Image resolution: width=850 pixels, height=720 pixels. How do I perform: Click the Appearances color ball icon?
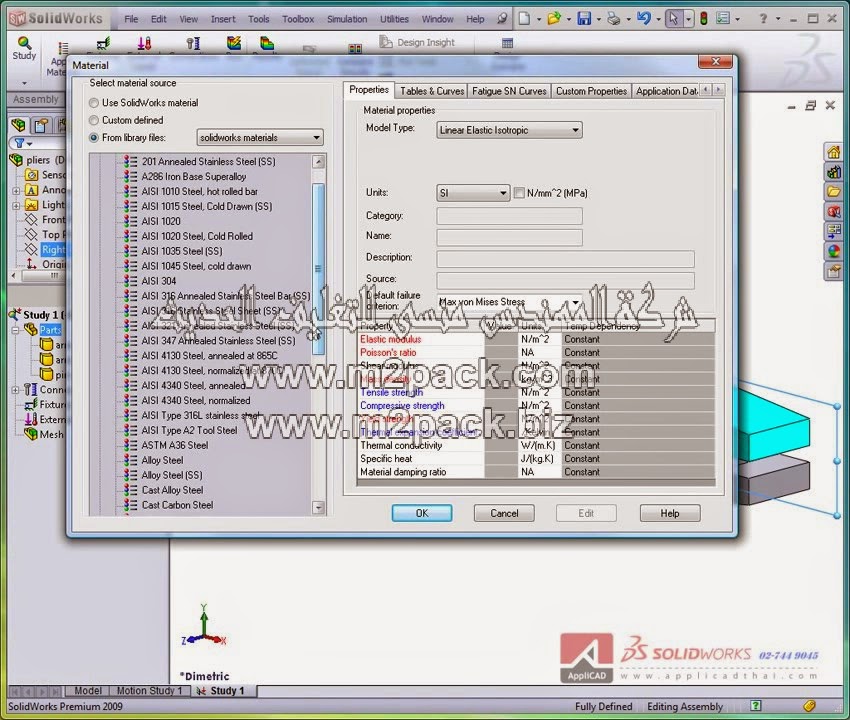[833, 251]
